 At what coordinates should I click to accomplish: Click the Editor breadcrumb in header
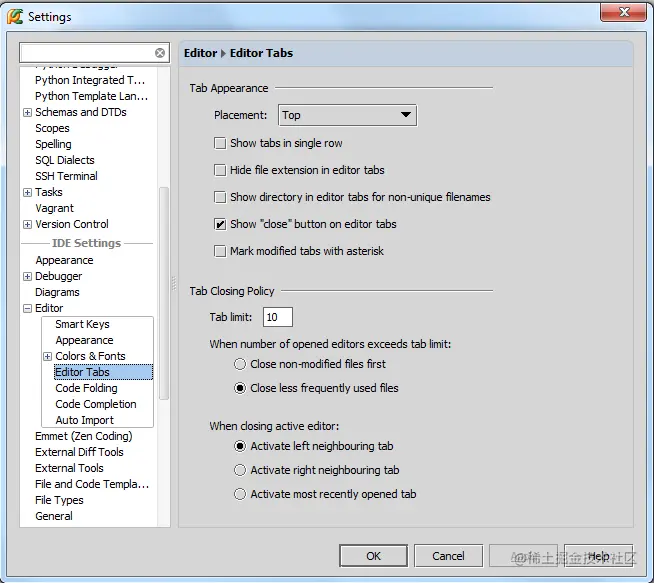201,53
